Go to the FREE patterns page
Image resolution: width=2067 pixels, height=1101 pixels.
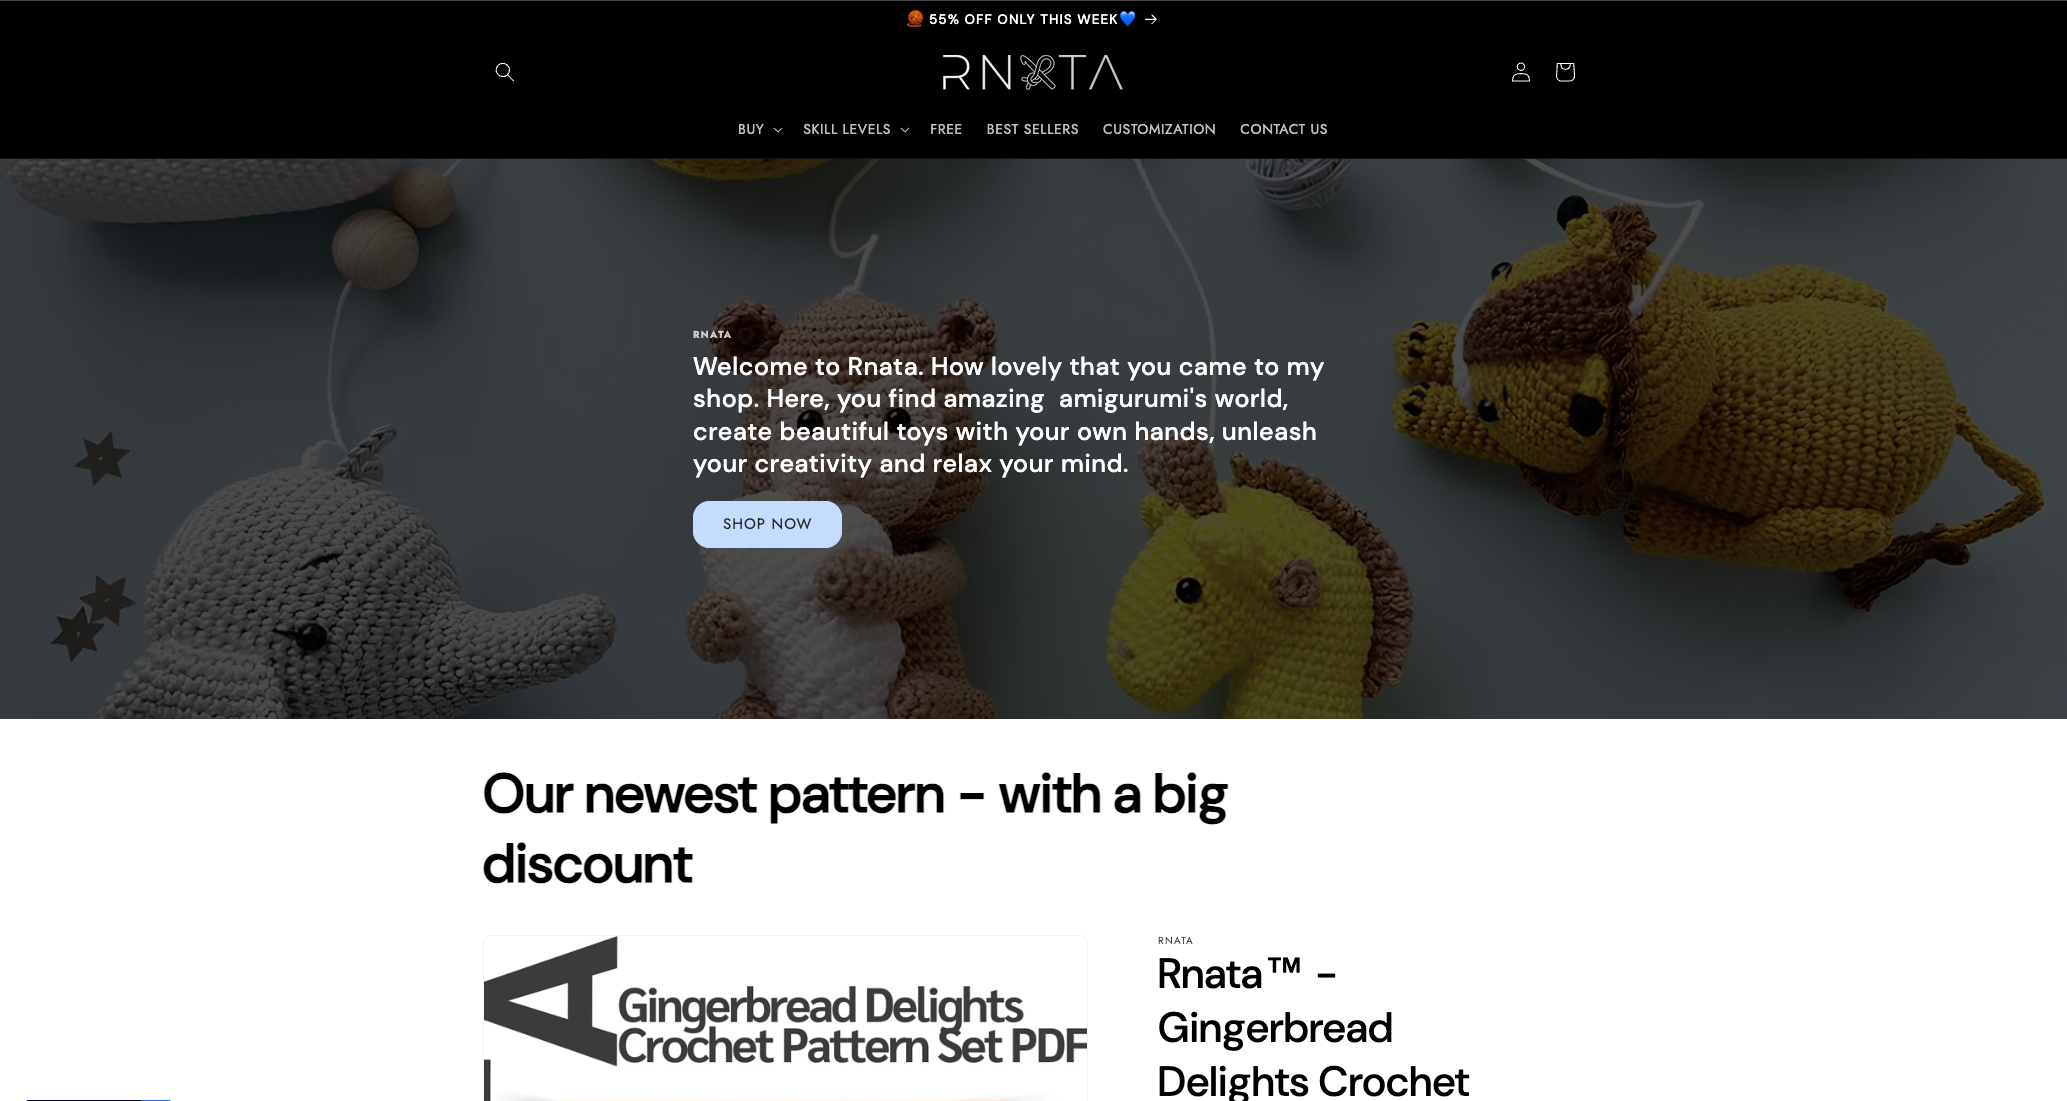click(946, 129)
